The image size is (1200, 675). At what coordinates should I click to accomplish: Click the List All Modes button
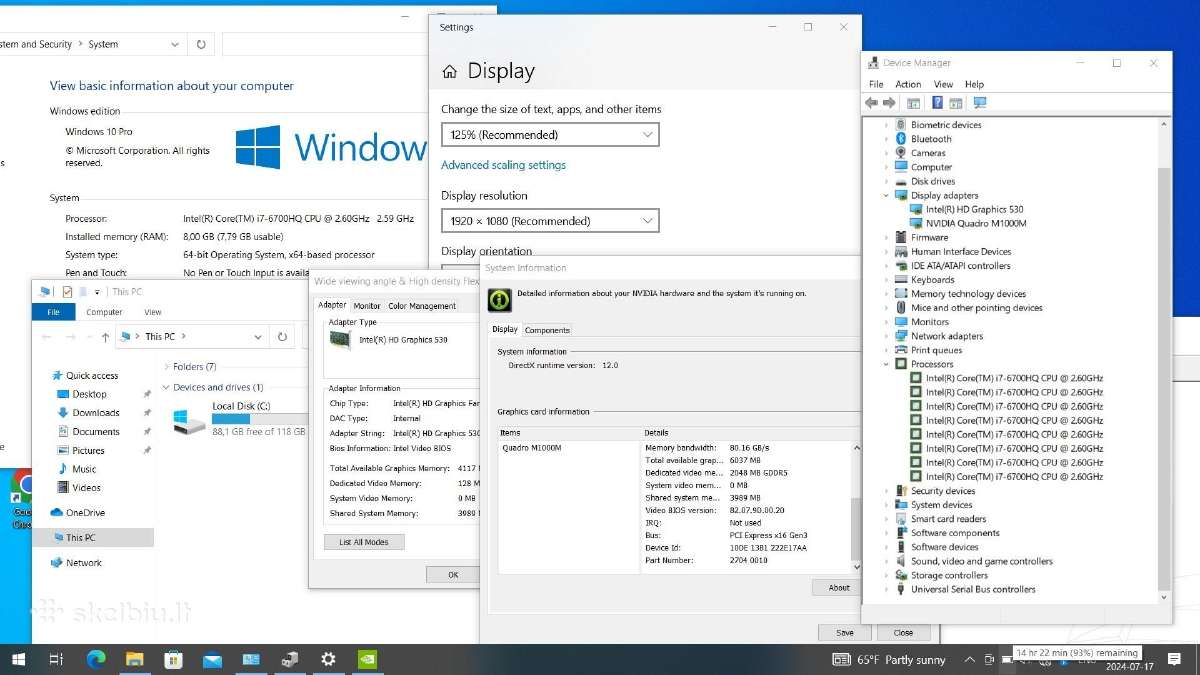coord(364,542)
